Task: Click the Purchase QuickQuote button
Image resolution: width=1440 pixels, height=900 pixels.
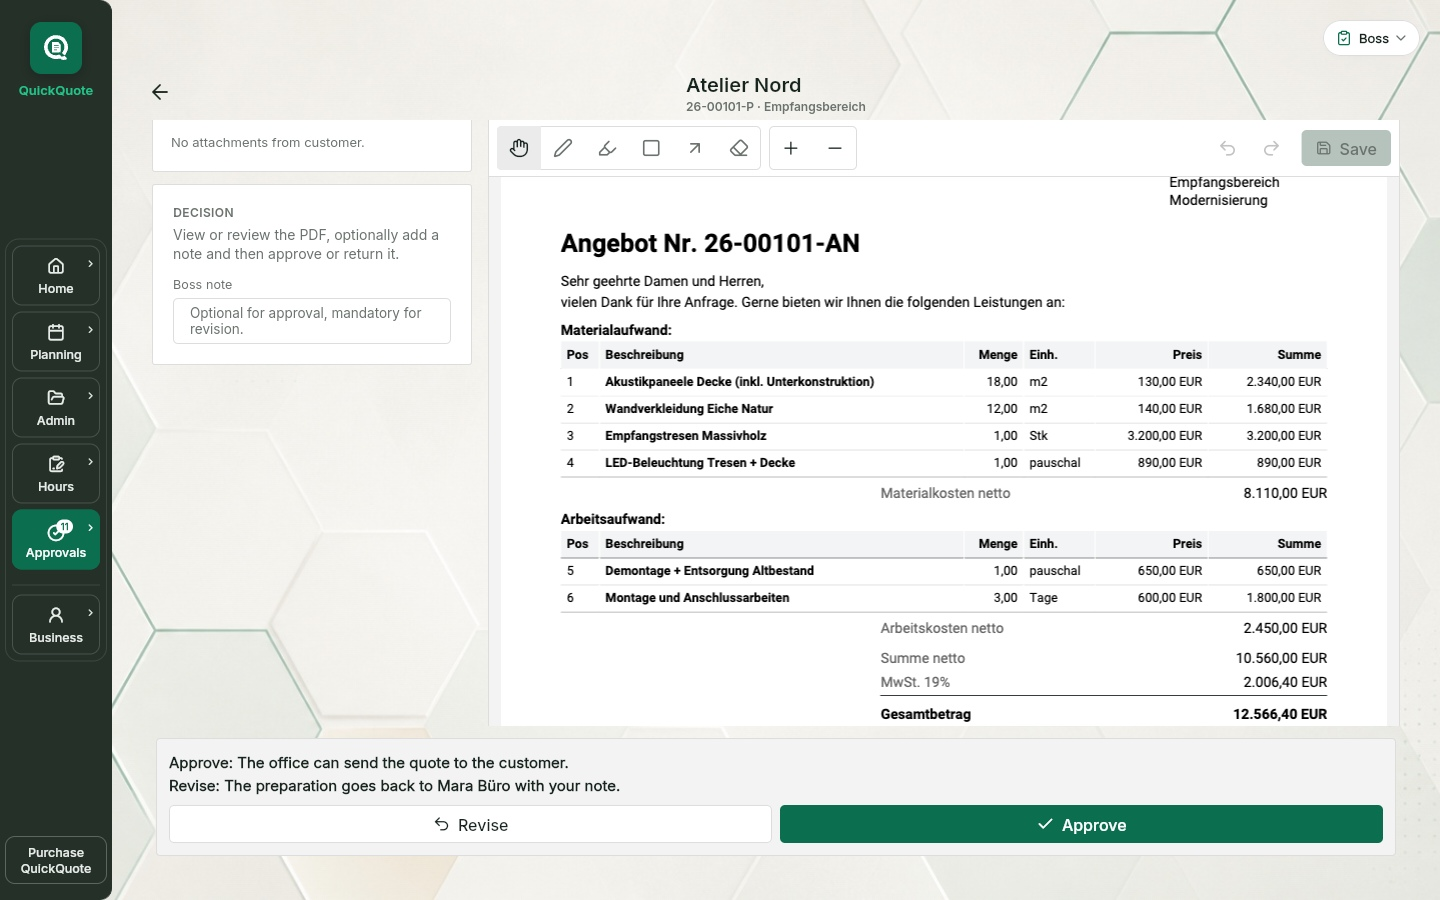Action: click(56, 860)
